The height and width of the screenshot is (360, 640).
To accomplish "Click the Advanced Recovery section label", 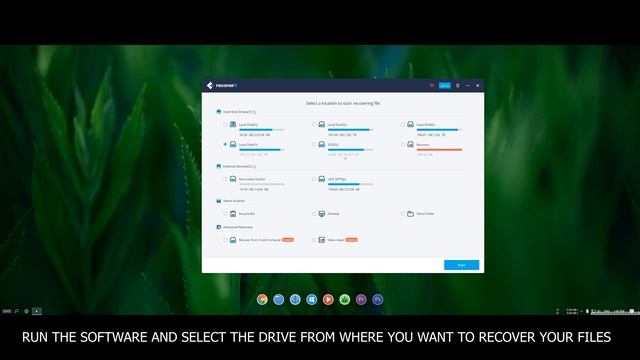I will (238, 227).
